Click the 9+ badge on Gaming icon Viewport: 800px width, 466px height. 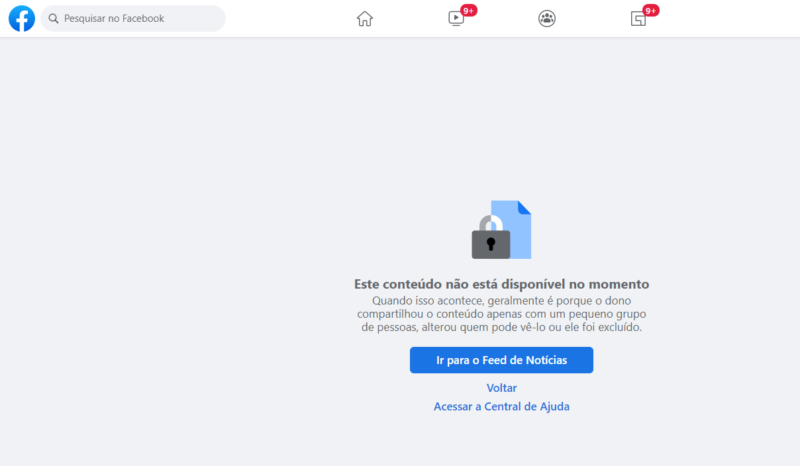click(651, 10)
